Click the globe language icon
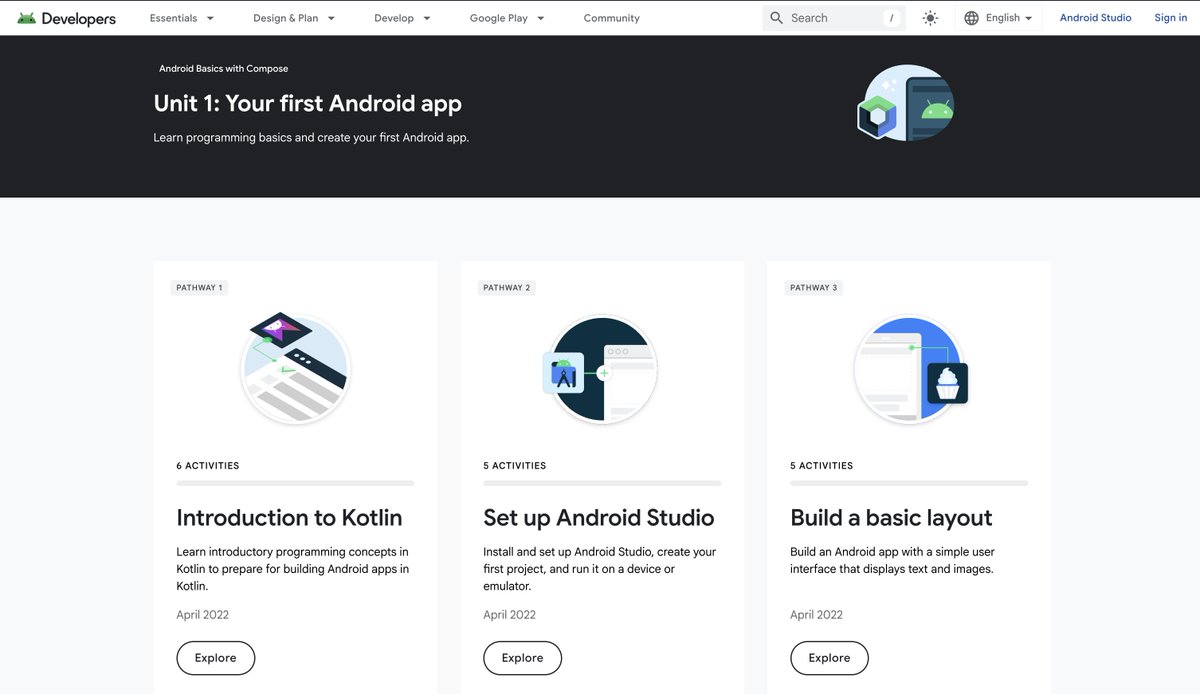 coord(971,18)
